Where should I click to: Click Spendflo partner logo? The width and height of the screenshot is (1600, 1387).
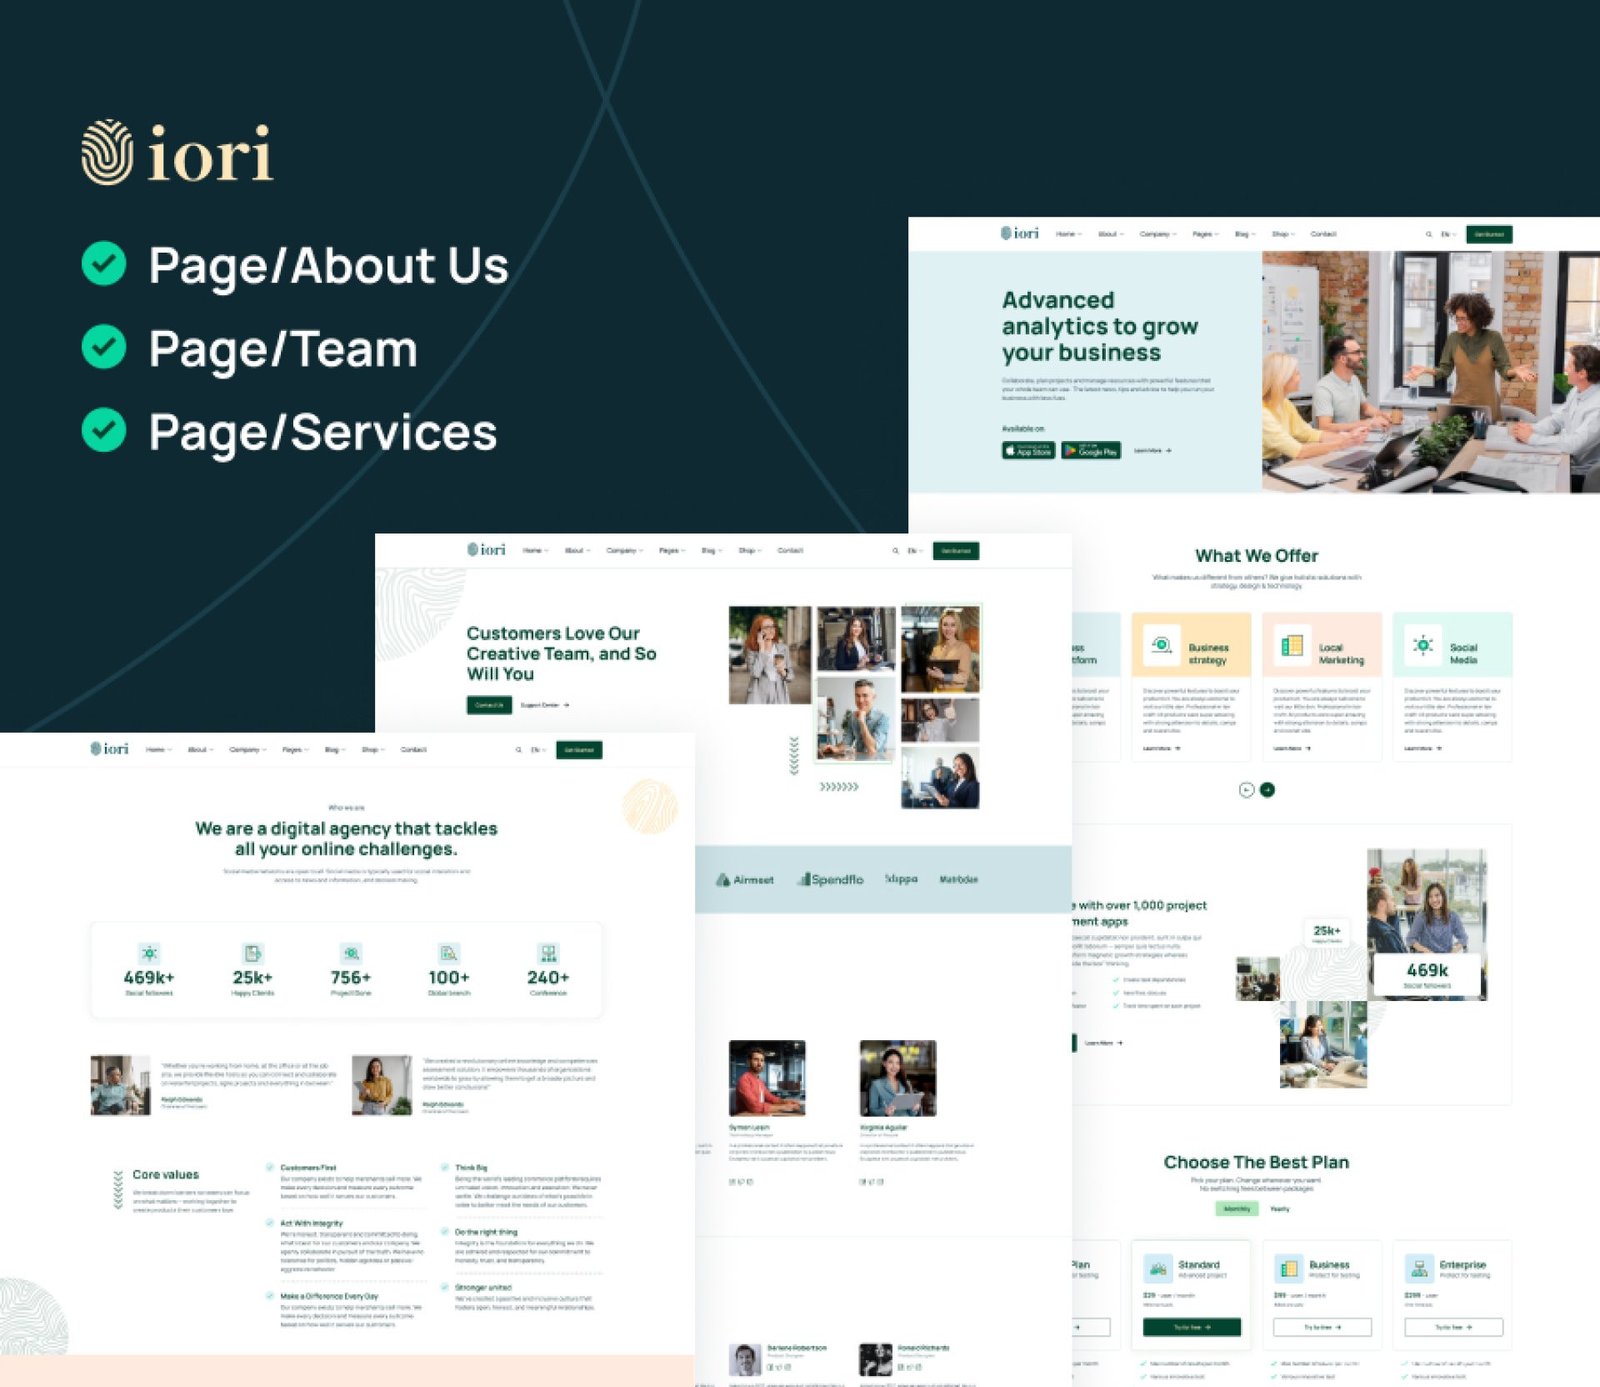830,879
